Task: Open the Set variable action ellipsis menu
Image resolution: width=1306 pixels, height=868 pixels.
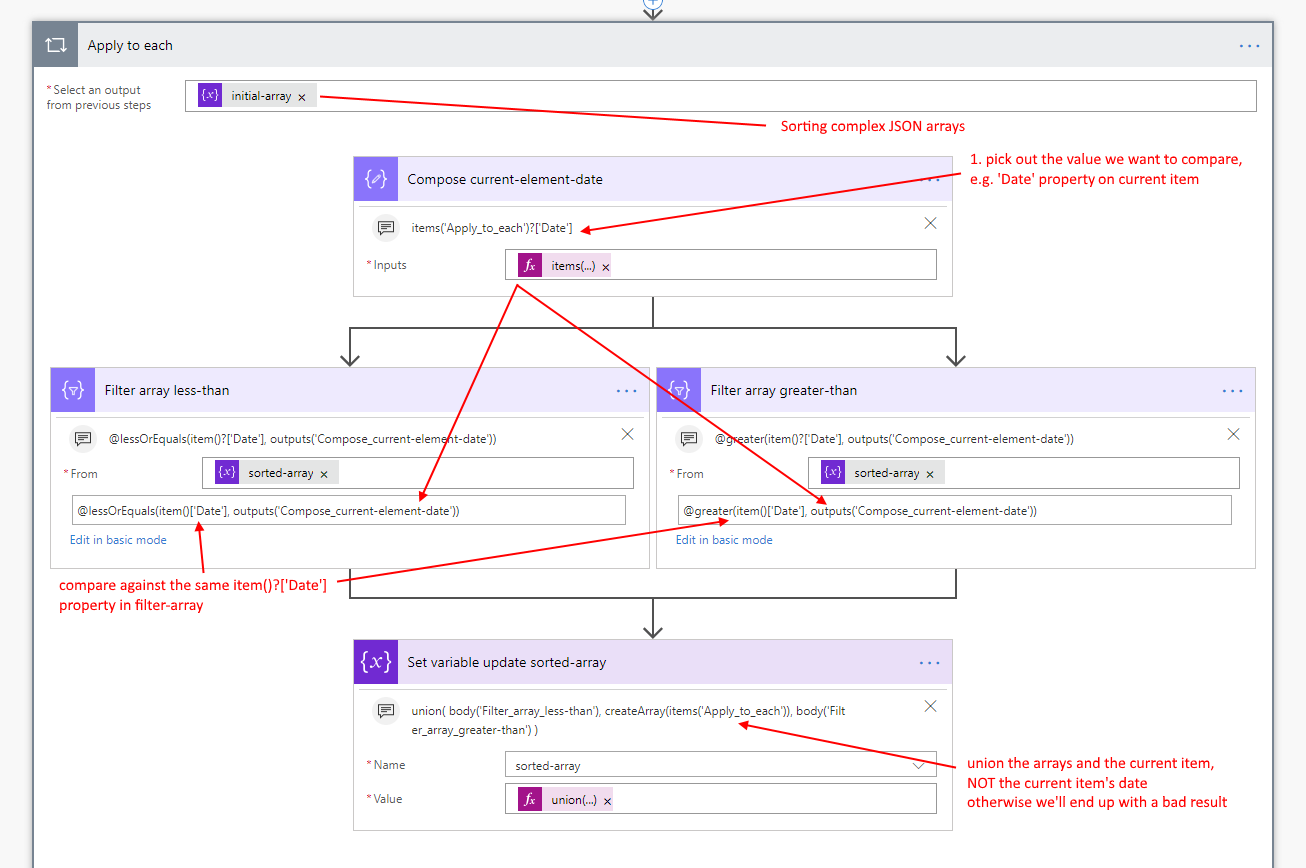Action: click(x=930, y=663)
